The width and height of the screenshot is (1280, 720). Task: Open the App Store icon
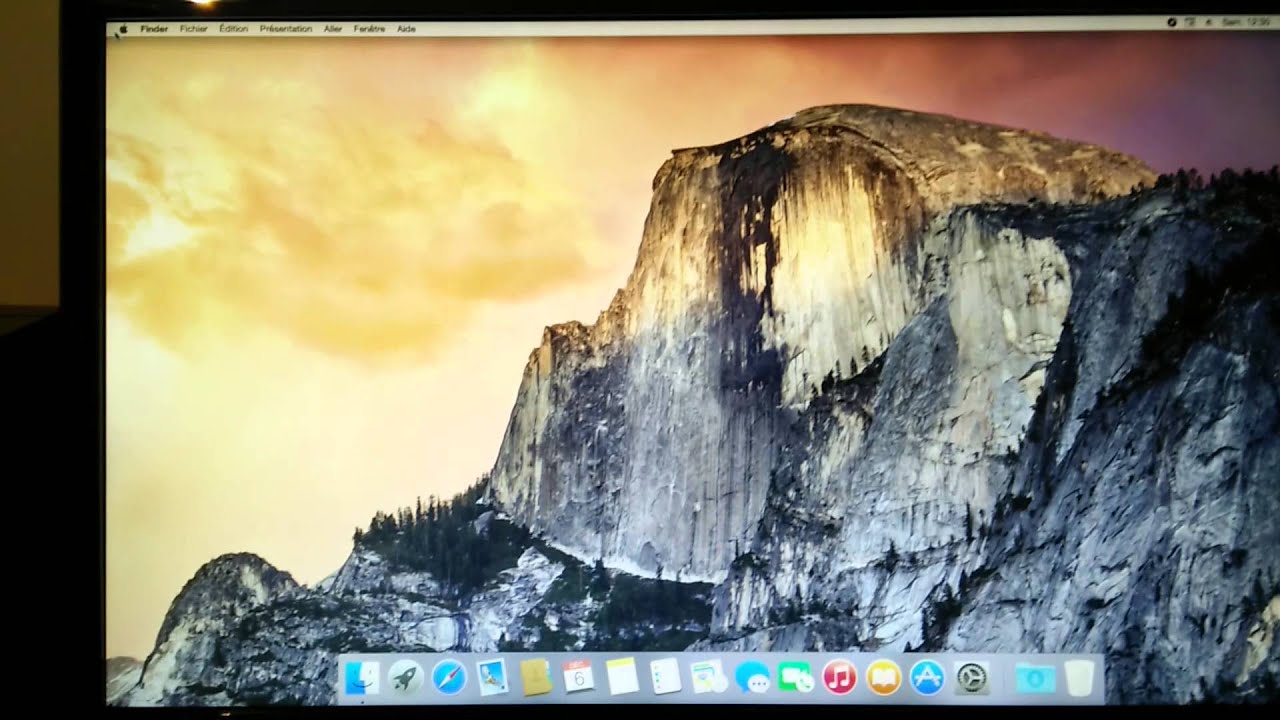tap(928, 678)
